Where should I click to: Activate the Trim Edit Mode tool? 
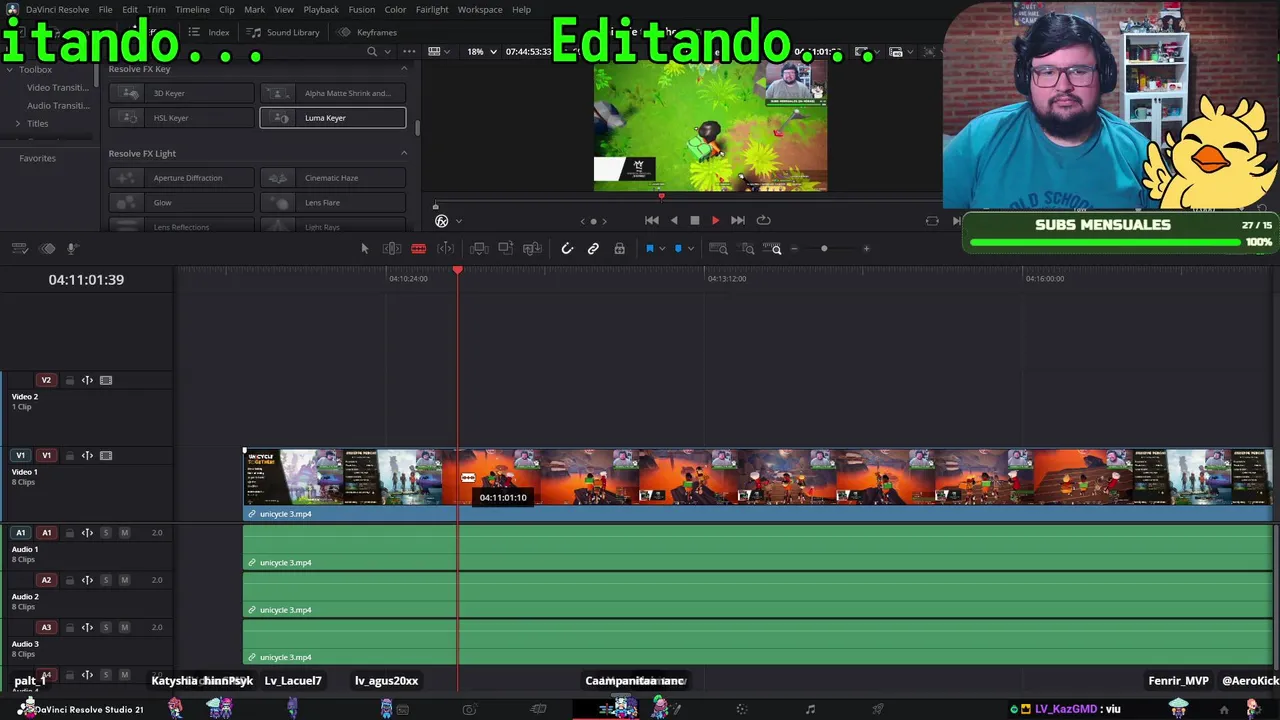pos(392,249)
